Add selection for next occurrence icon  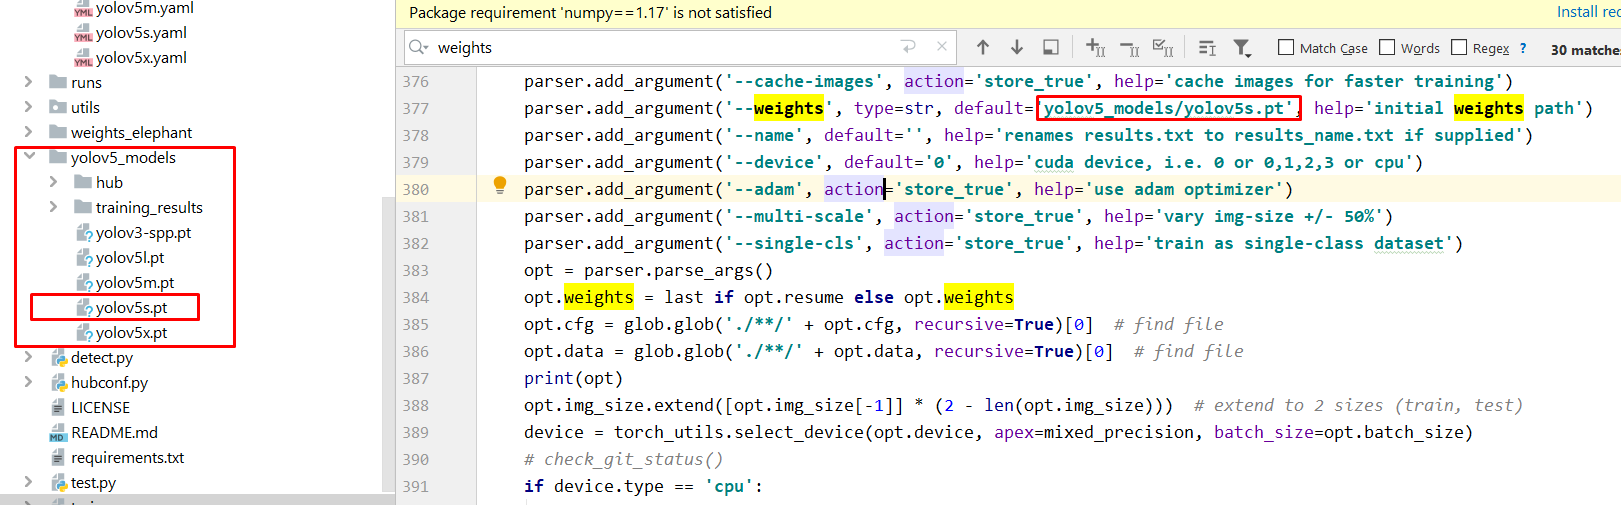[x=1096, y=47]
